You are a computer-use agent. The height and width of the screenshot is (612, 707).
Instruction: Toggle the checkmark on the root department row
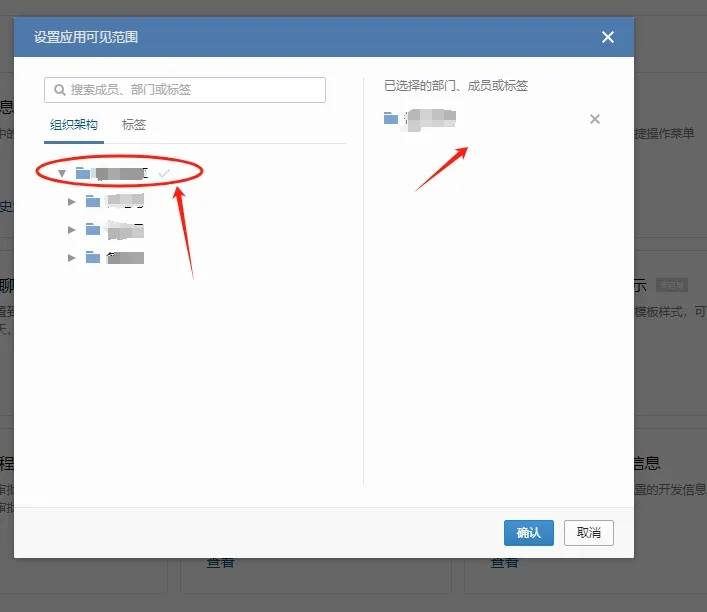(164, 173)
